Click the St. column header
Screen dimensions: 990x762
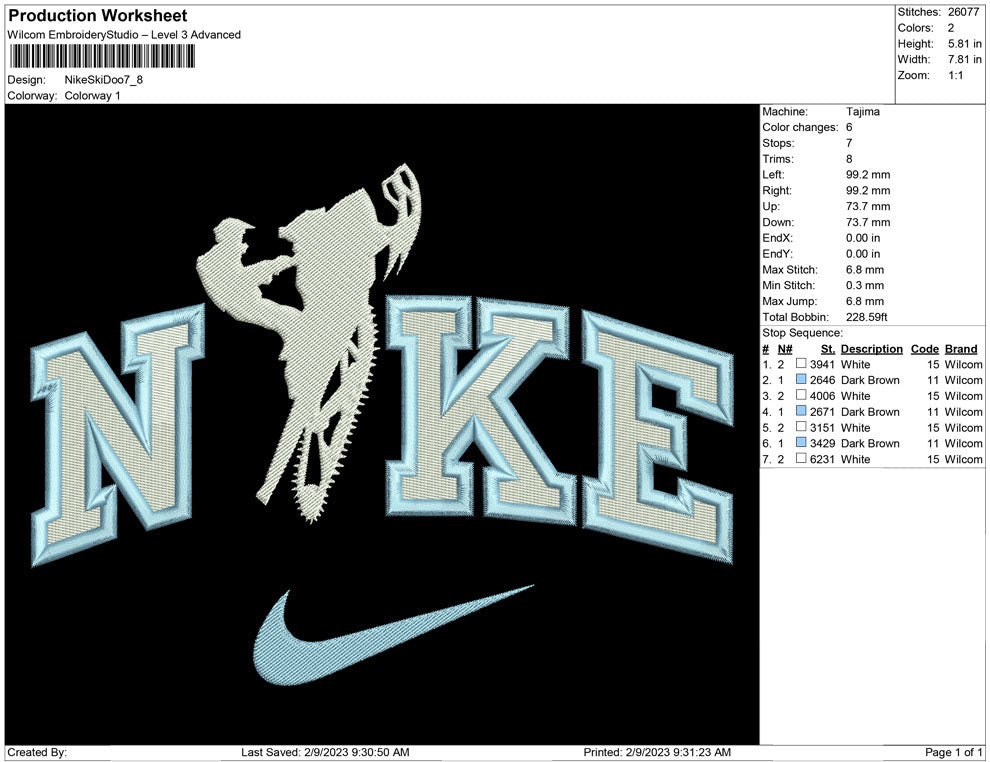pyautogui.click(x=828, y=349)
